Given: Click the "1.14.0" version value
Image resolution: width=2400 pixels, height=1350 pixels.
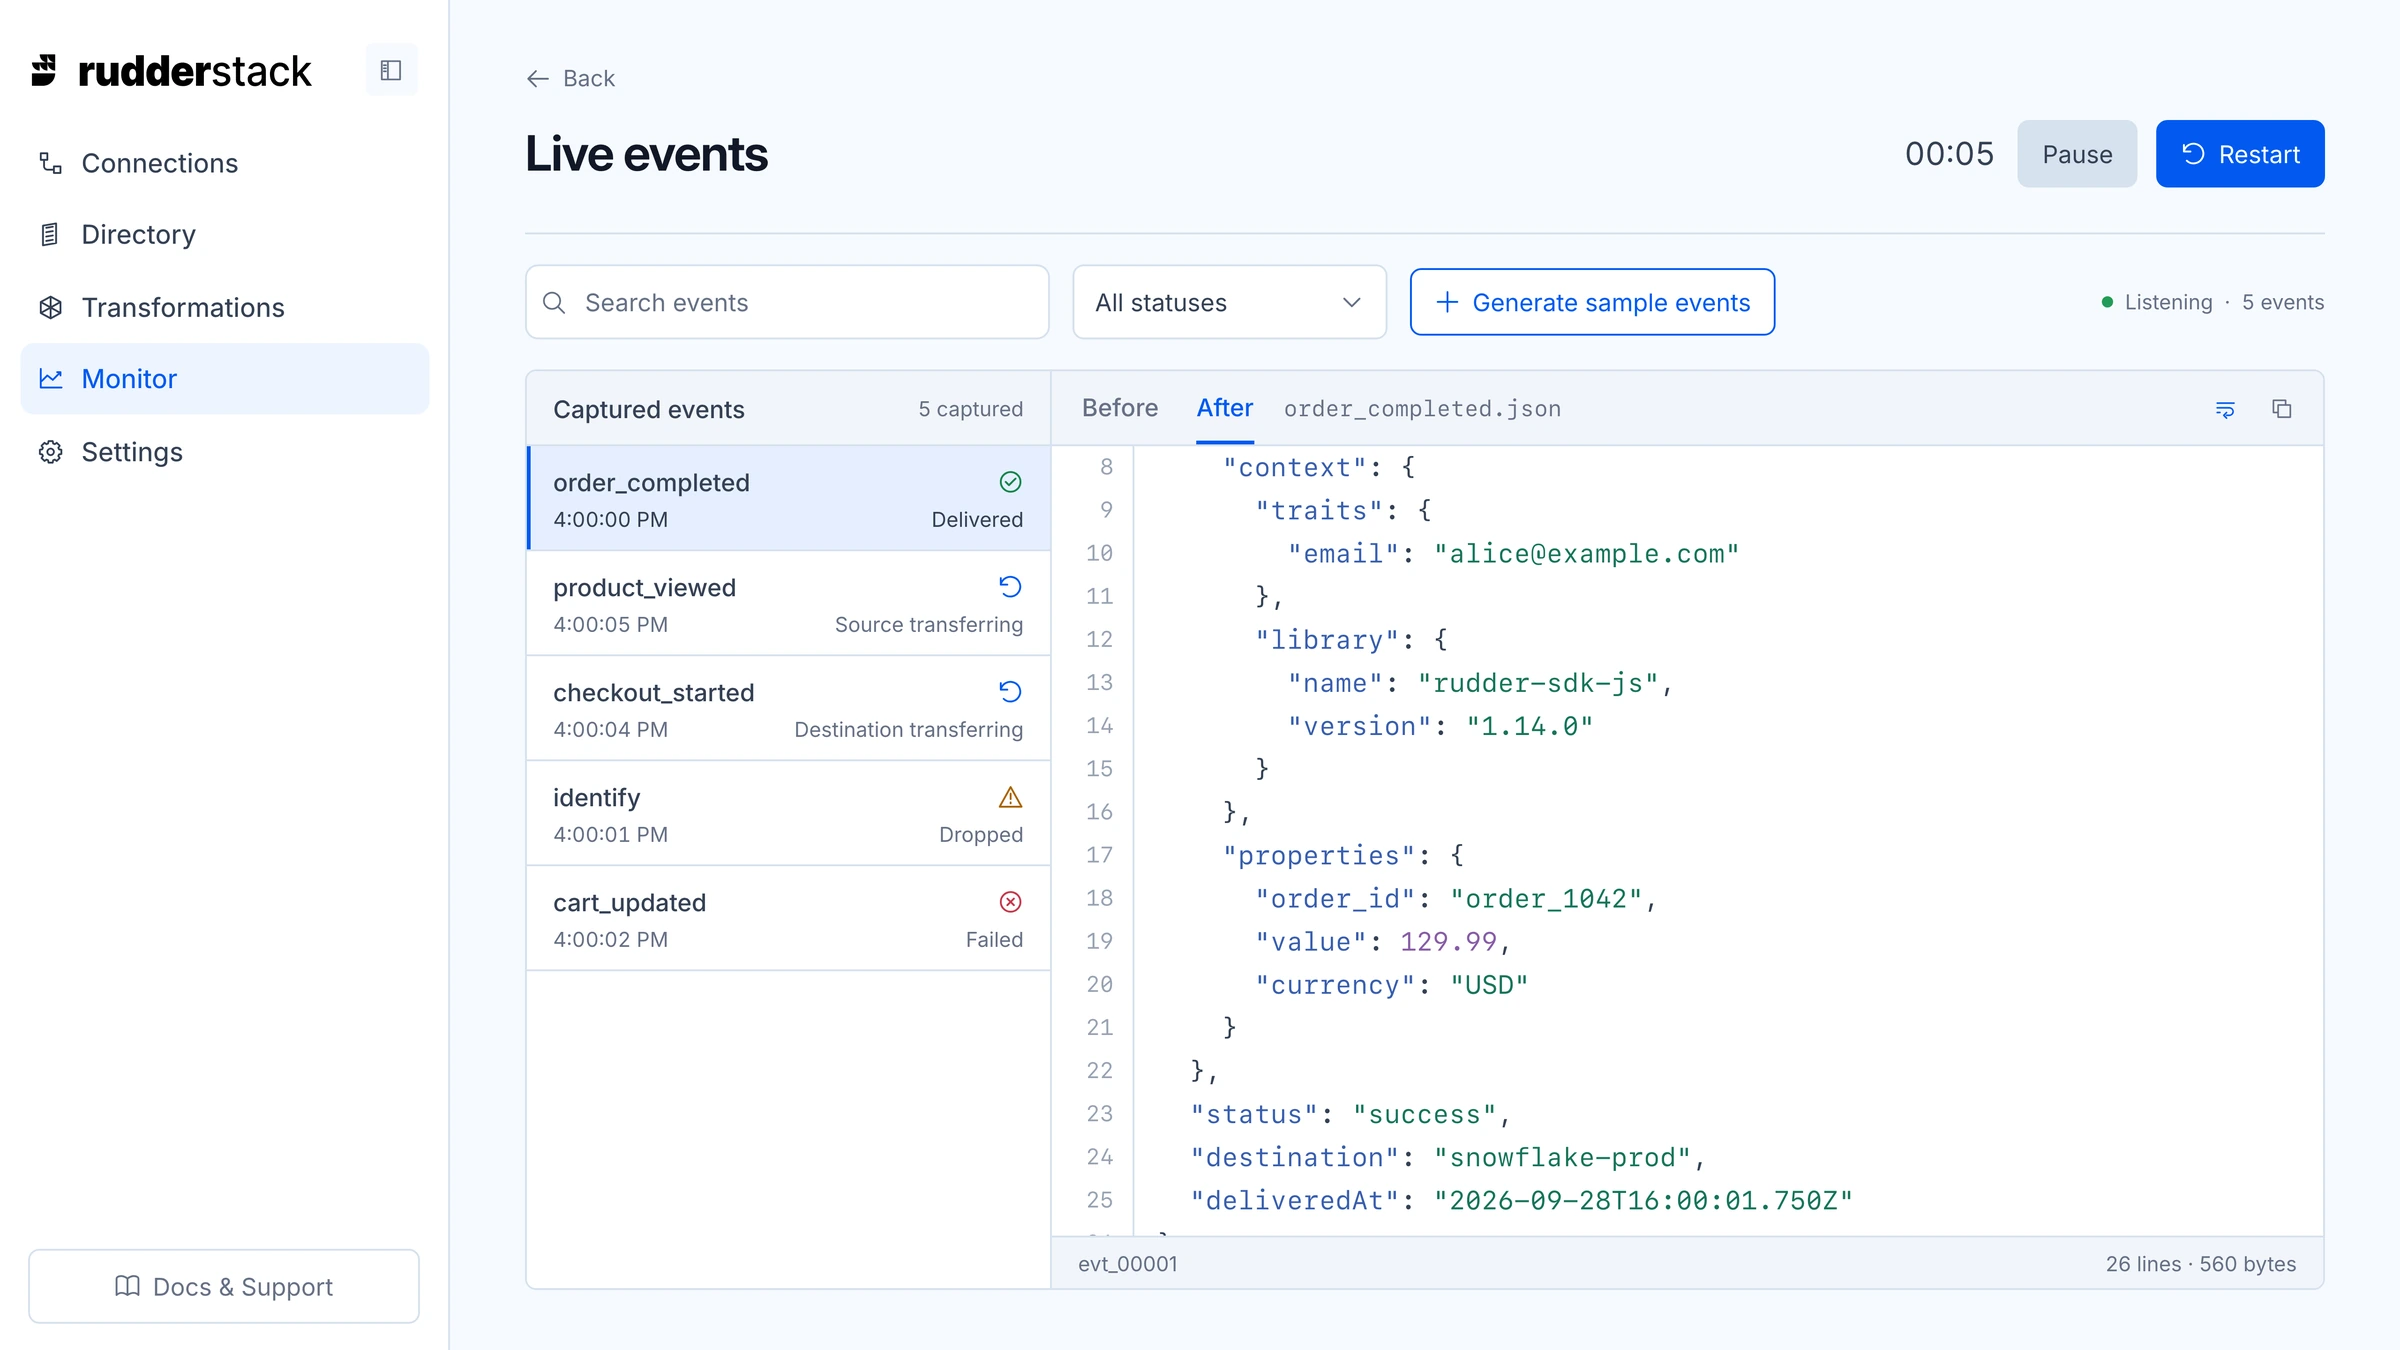Looking at the screenshot, I should coord(1529,726).
